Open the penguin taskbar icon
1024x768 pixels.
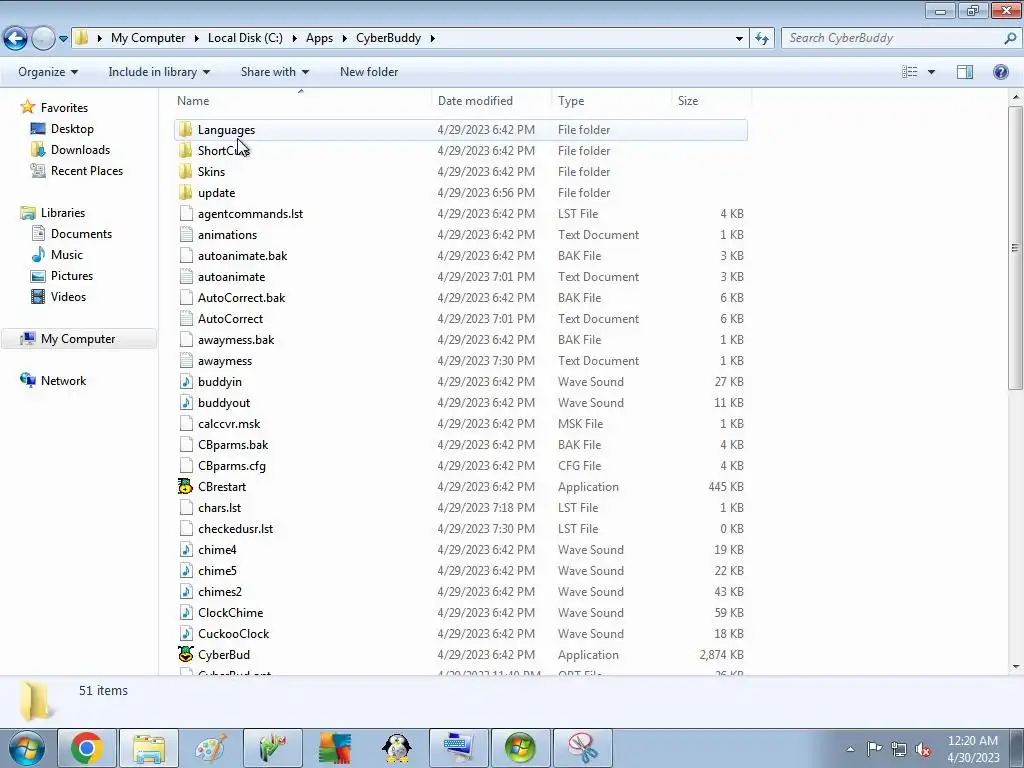click(x=396, y=748)
